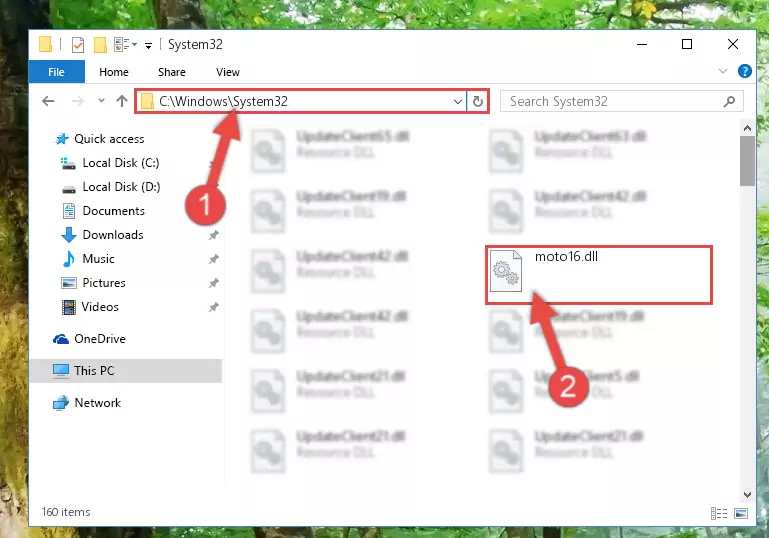This screenshot has height=538, width=769.
Task: Click the folder icon in the address bar
Action: (x=147, y=102)
